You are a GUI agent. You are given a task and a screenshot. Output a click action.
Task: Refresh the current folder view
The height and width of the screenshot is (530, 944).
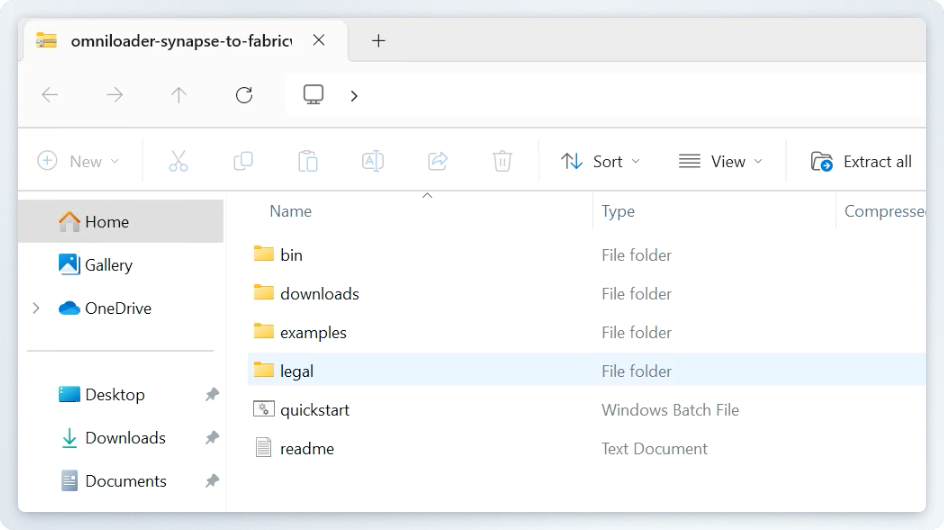click(244, 95)
